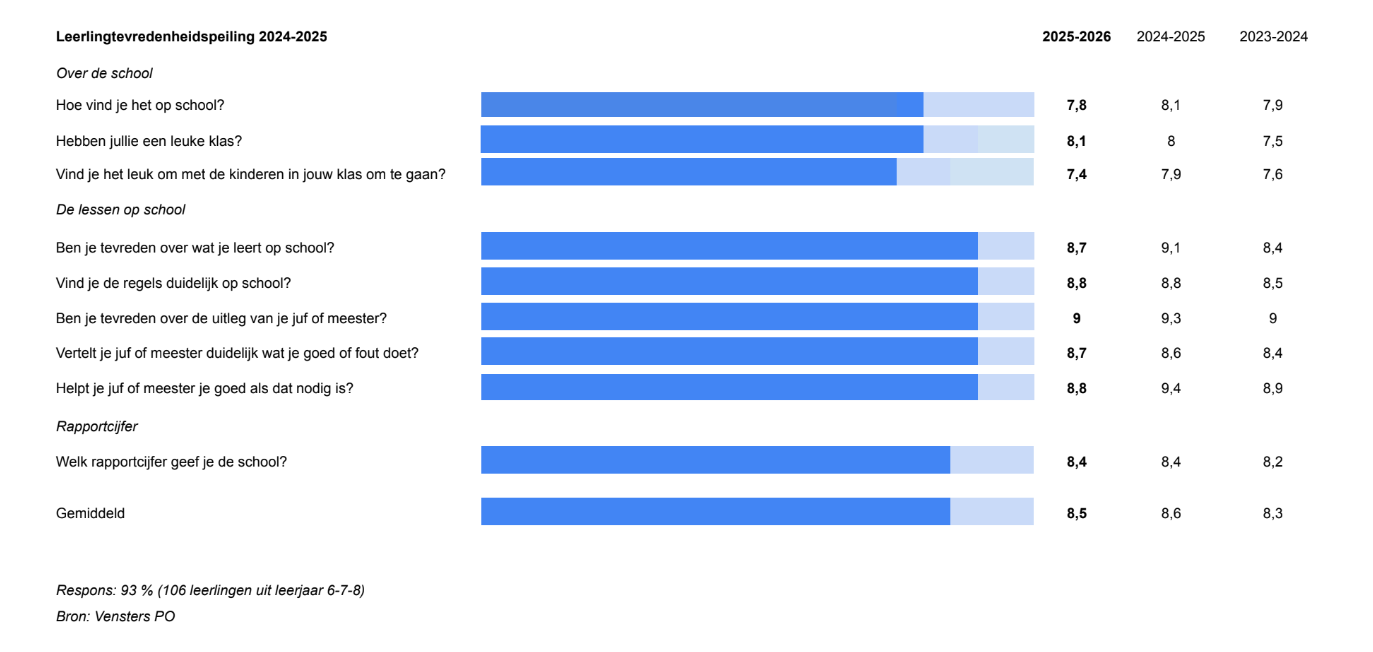This screenshot has width=1373, height=652.
Task: Click the 2025-2026 column header
Action: pos(1076,37)
